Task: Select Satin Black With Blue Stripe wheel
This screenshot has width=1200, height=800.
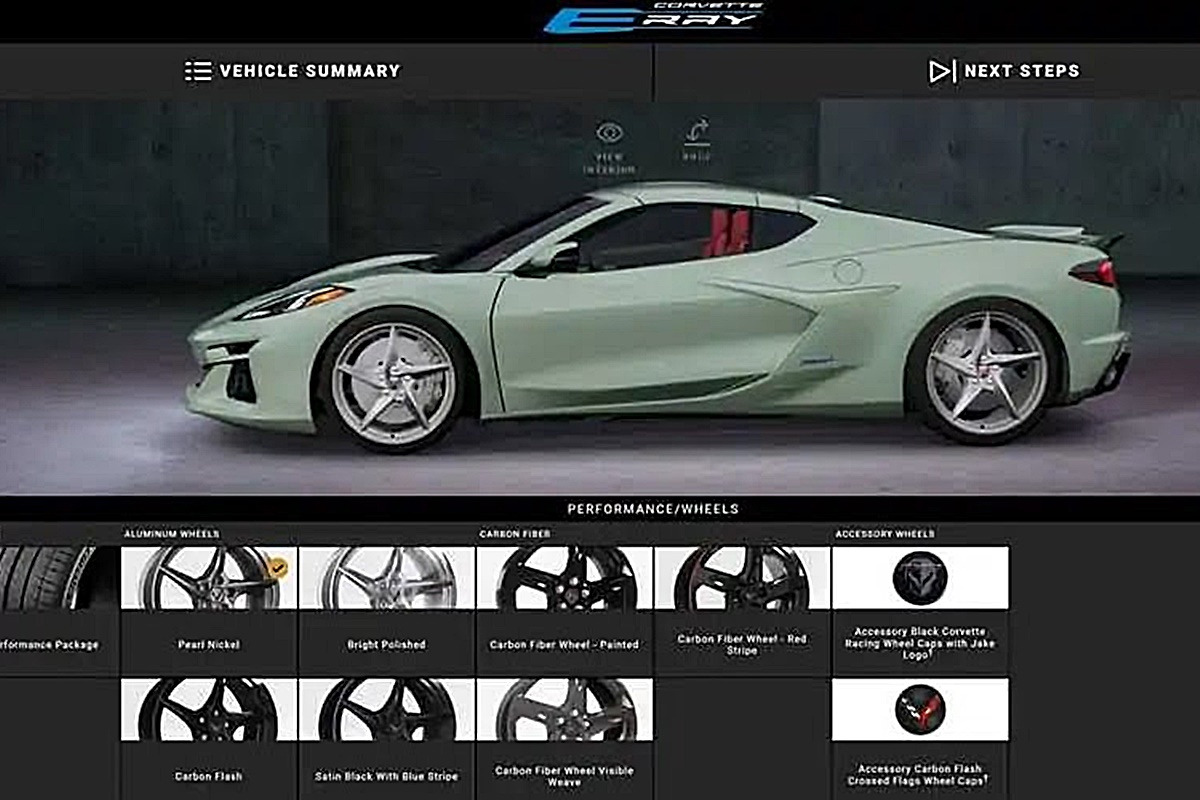Action: point(387,739)
